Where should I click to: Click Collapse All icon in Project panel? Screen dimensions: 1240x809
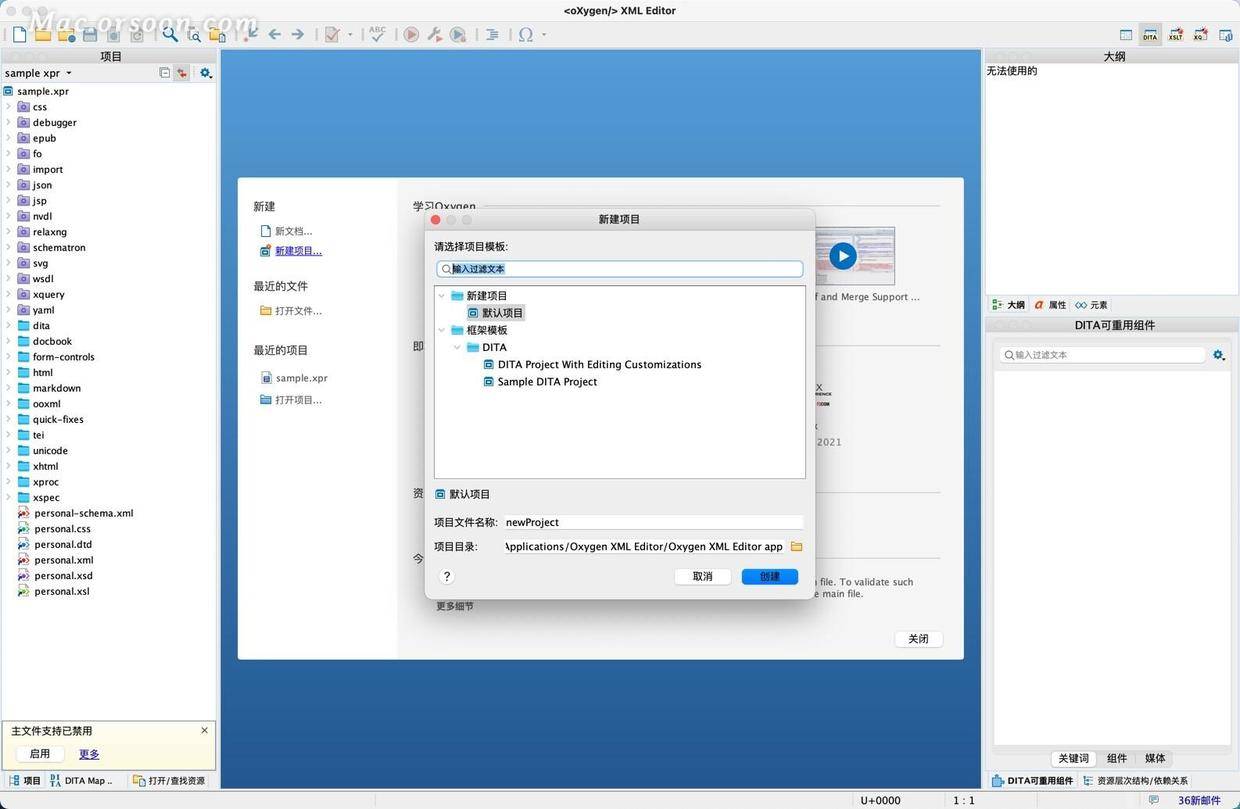pos(165,73)
